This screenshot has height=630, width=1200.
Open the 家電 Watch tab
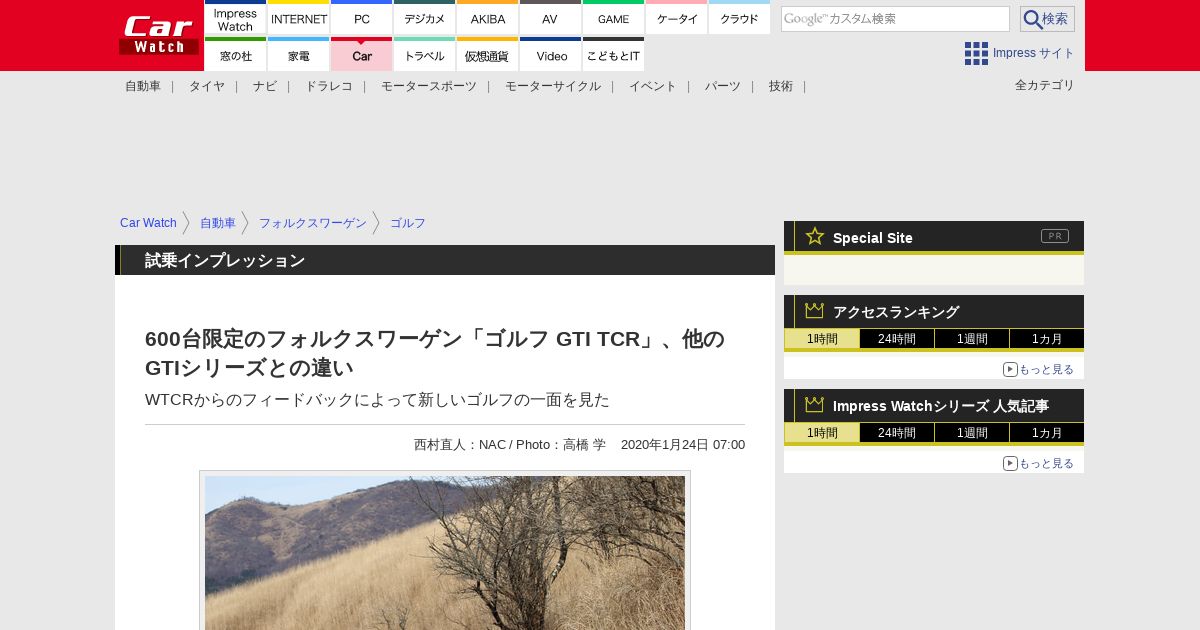coord(298,55)
